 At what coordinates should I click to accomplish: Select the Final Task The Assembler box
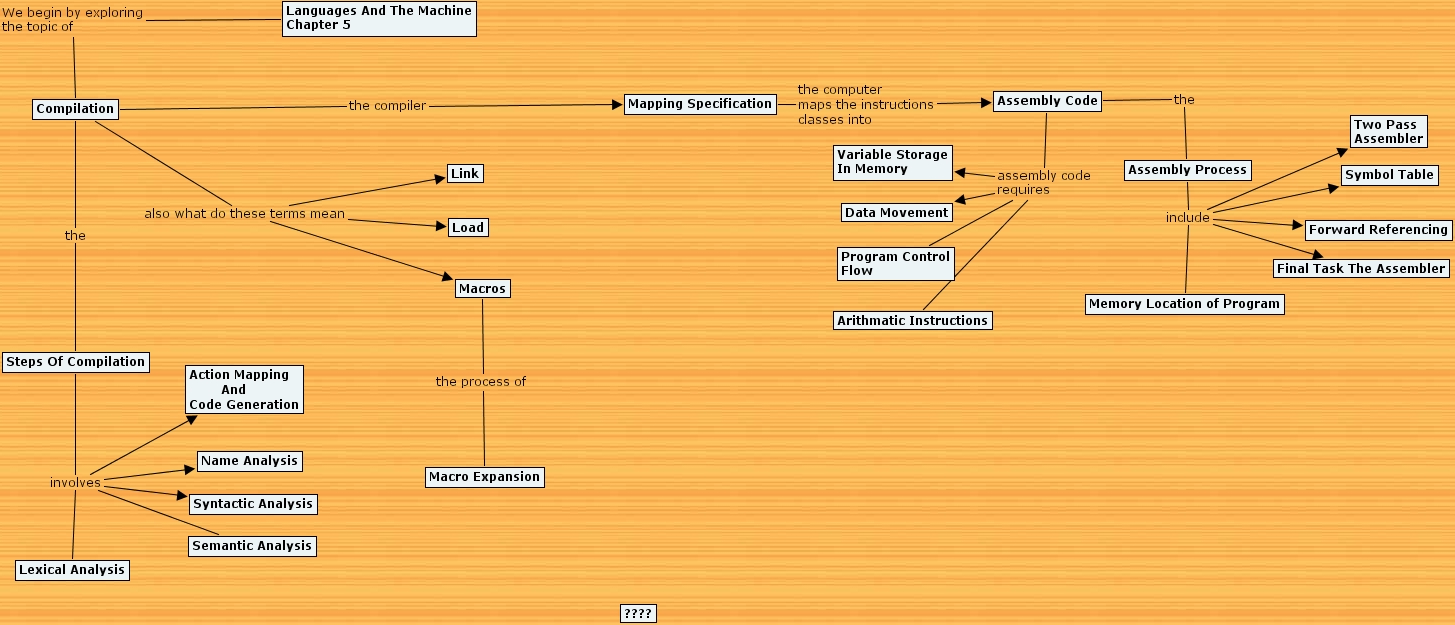pos(1360,268)
